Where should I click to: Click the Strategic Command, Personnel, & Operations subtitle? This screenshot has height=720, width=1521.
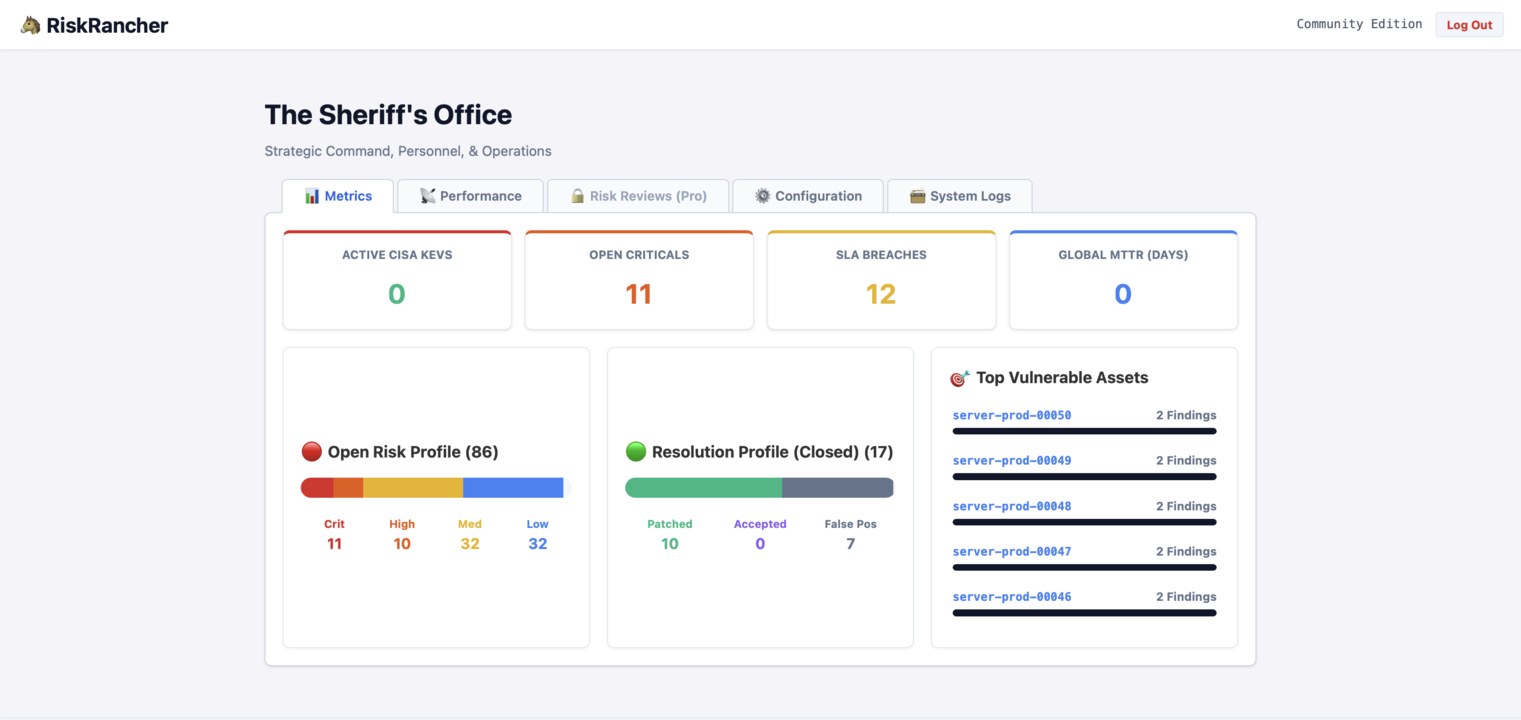(408, 151)
